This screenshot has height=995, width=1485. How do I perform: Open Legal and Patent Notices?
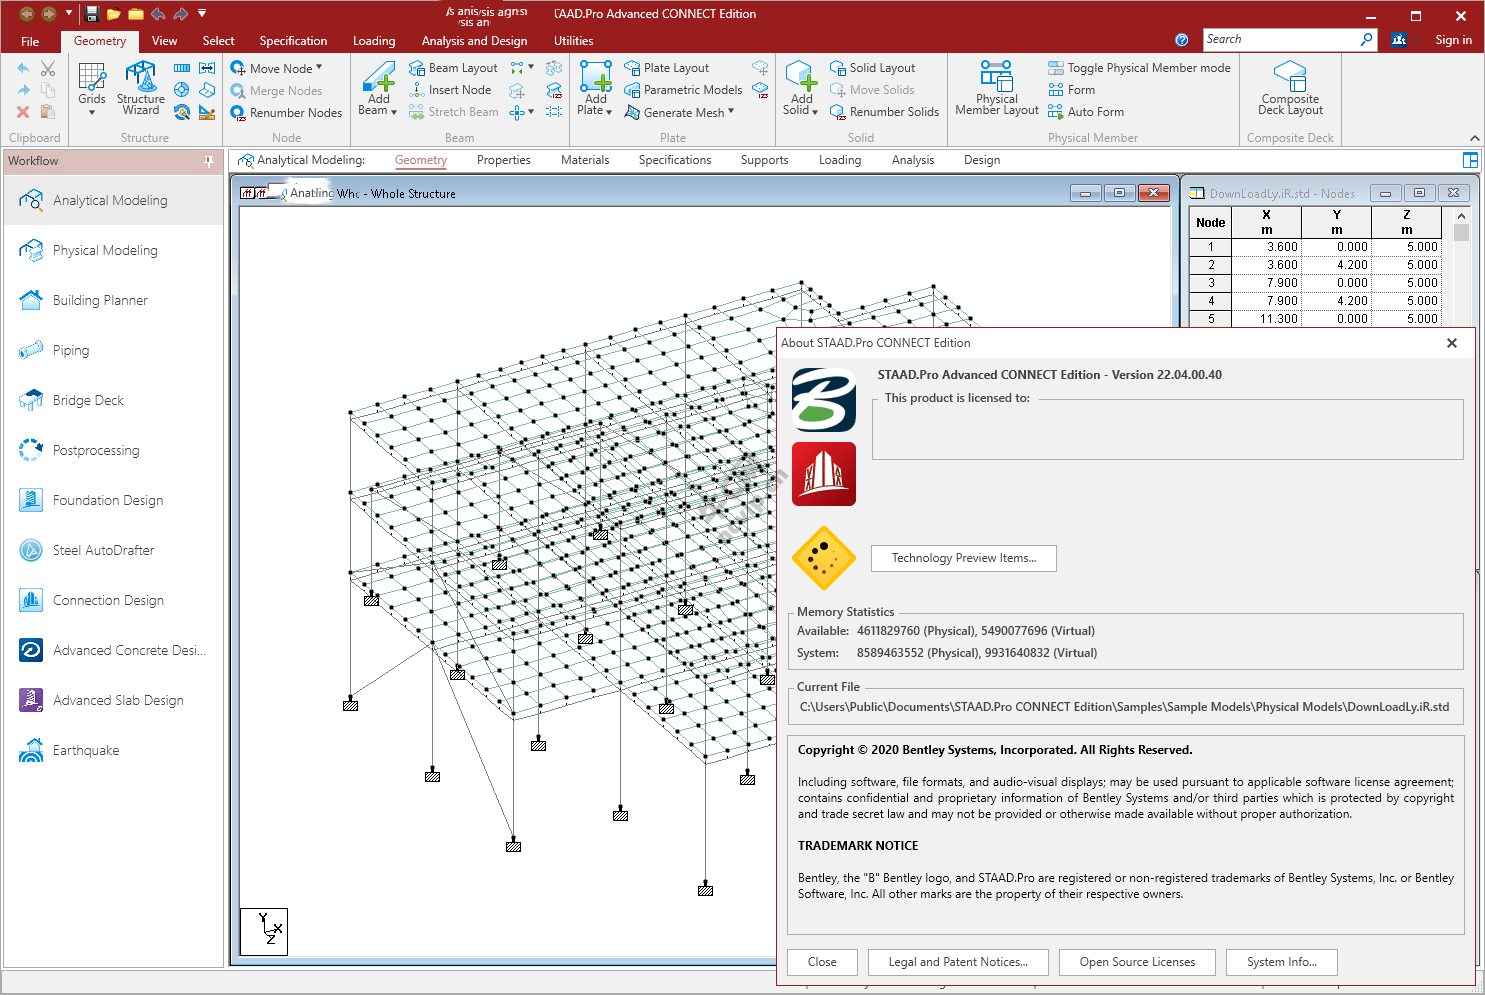[958, 962]
